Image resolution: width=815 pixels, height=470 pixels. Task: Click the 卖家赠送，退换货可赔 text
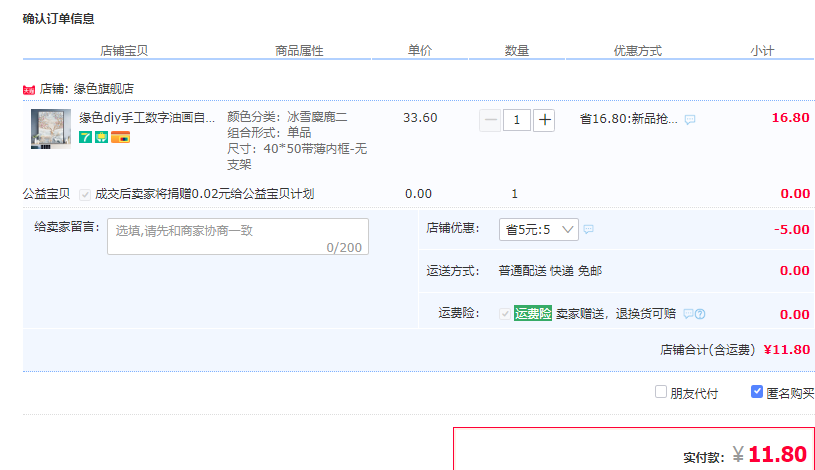tap(616, 314)
